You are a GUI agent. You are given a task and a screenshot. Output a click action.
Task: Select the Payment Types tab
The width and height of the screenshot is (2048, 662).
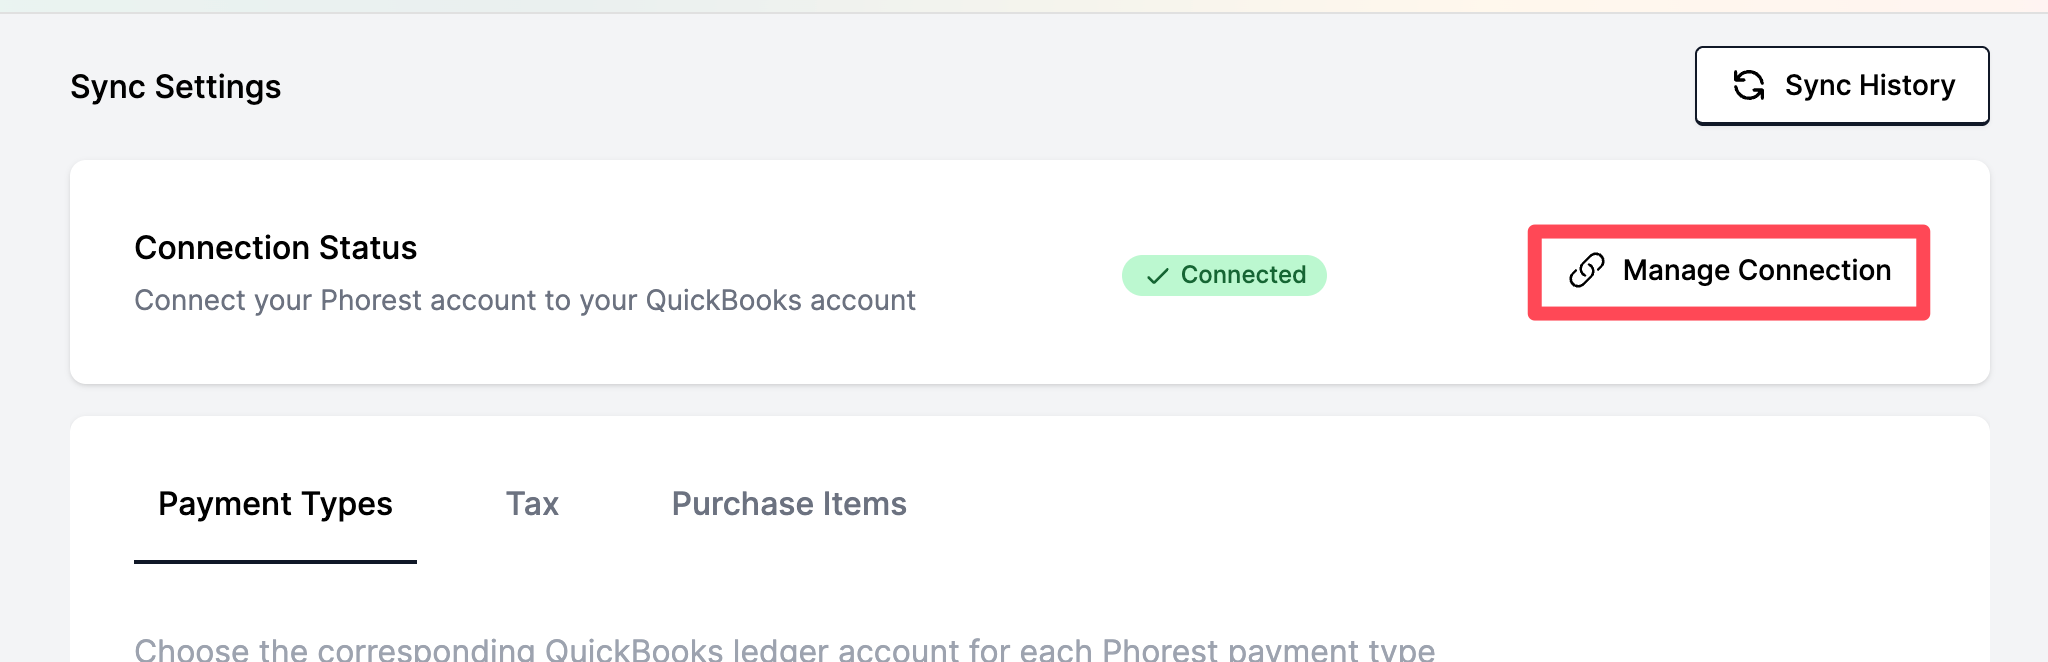pyautogui.click(x=275, y=504)
